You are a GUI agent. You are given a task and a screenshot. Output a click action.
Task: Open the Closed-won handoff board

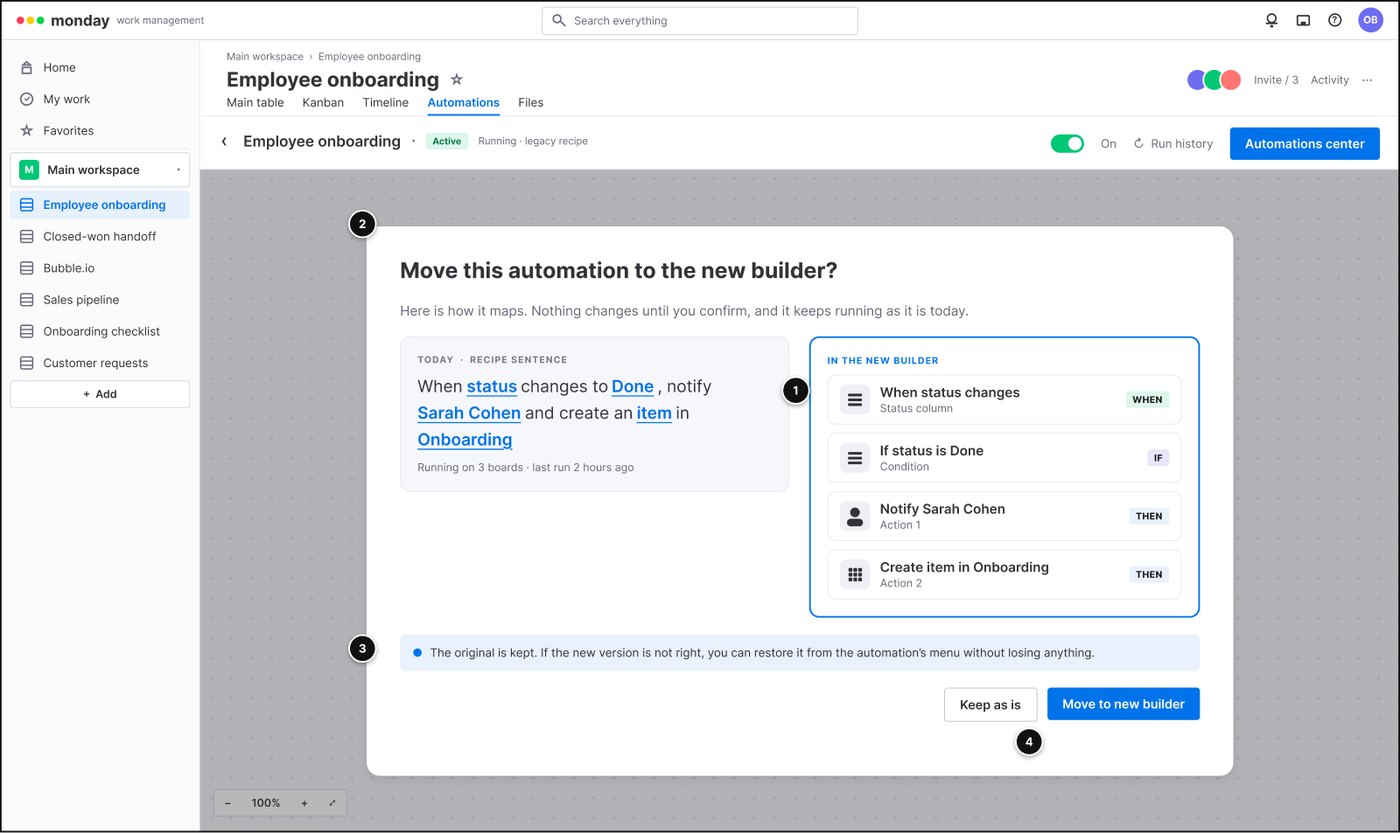pos(100,236)
